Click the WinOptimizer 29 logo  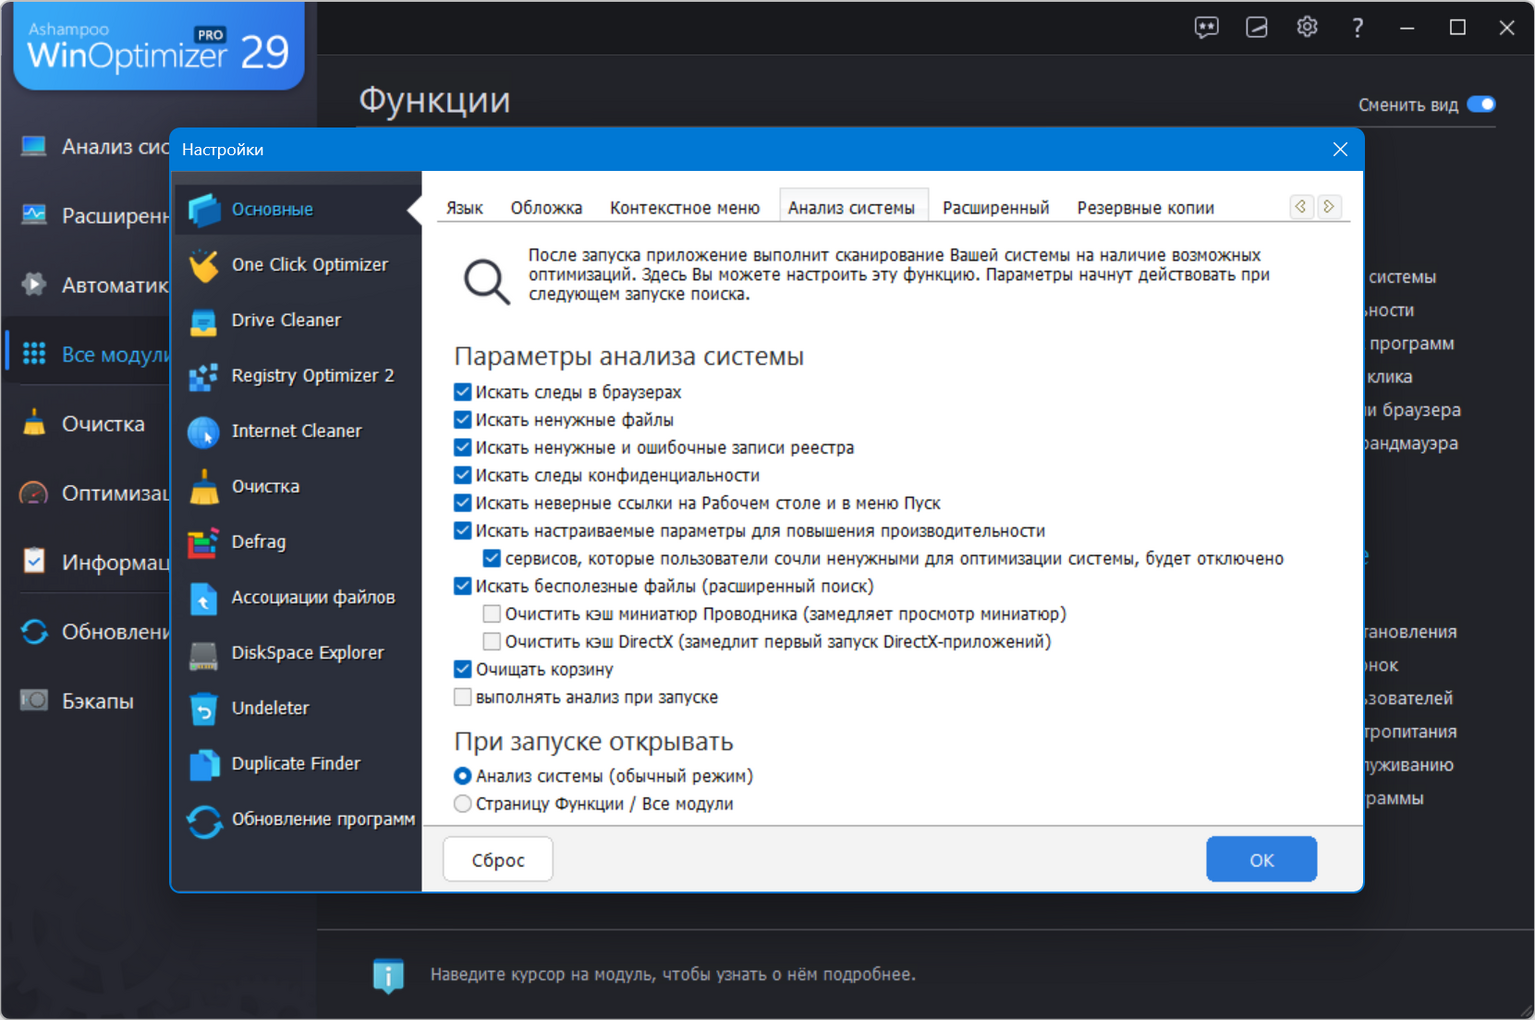coord(159,46)
